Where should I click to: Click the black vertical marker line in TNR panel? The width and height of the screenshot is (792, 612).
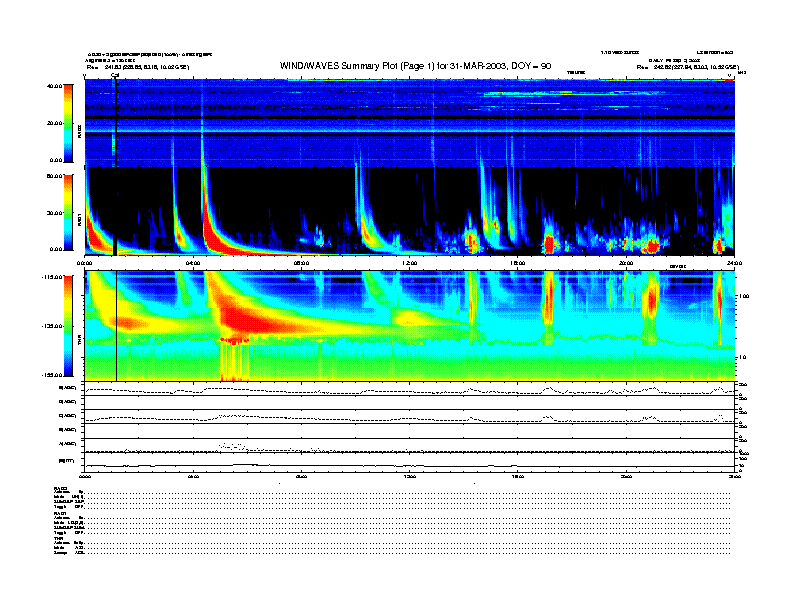tap(117, 326)
